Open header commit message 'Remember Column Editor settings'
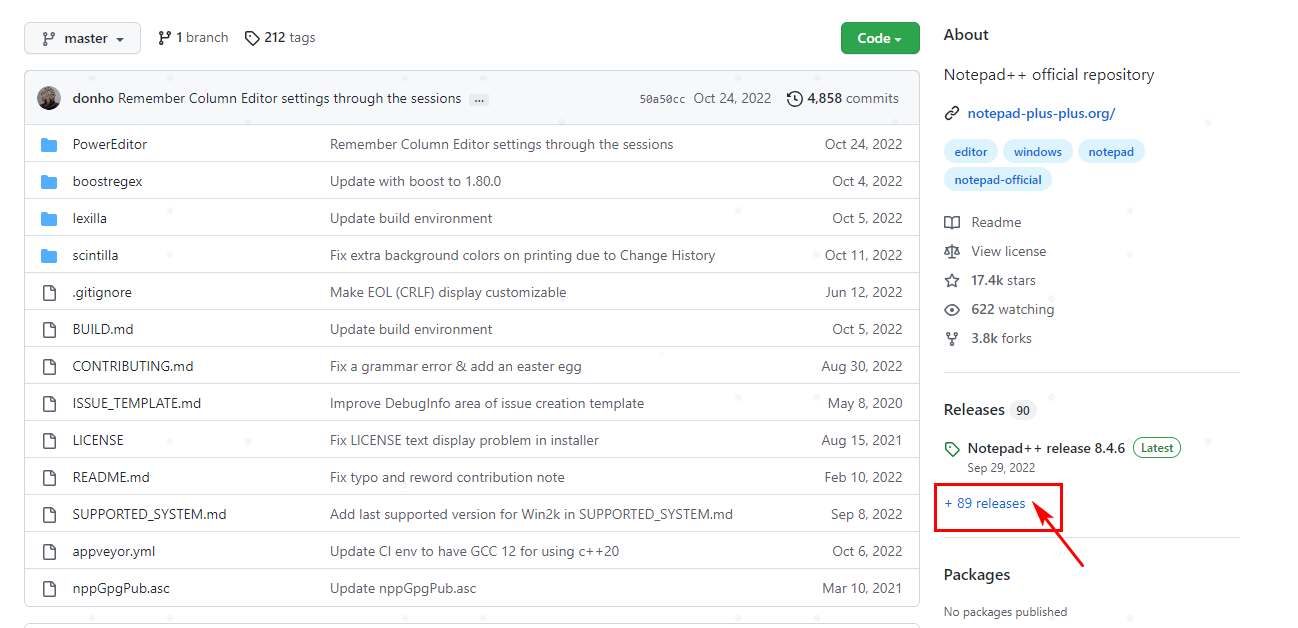Image resolution: width=1298 pixels, height=628 pixels. coord(290,99)
